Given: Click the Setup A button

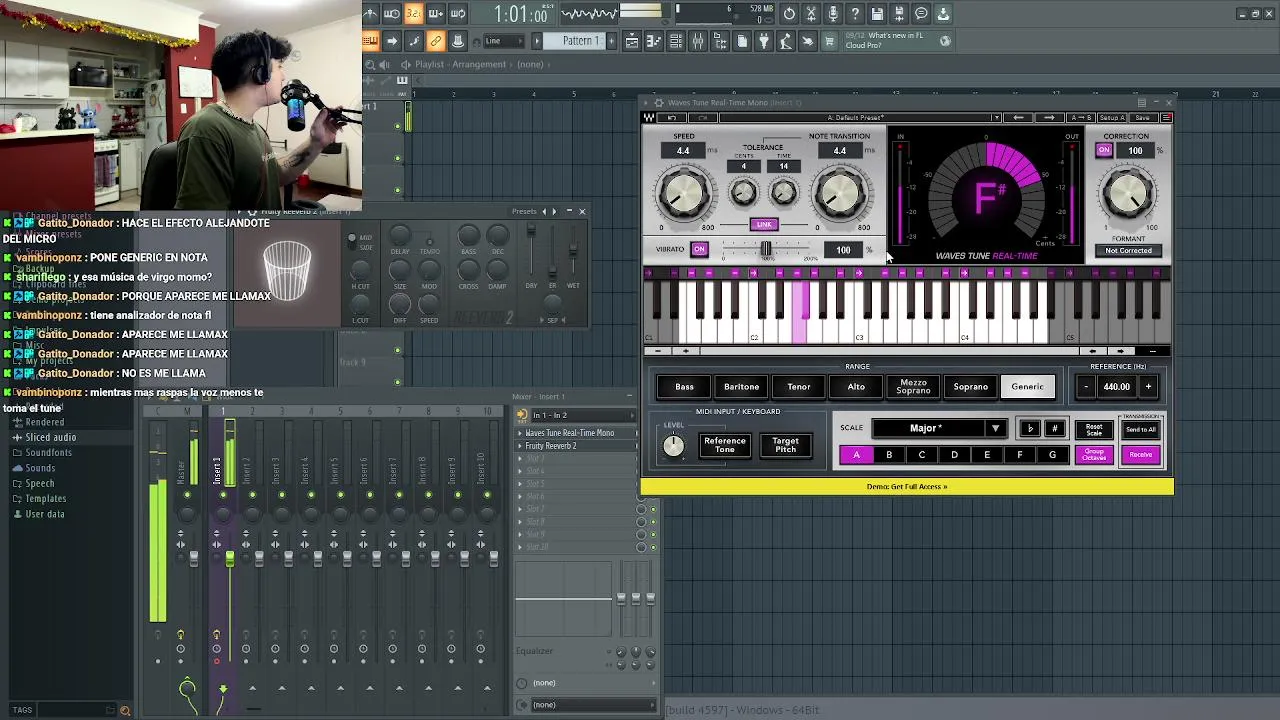Looking at the screenshot, I should [1112, 118].
